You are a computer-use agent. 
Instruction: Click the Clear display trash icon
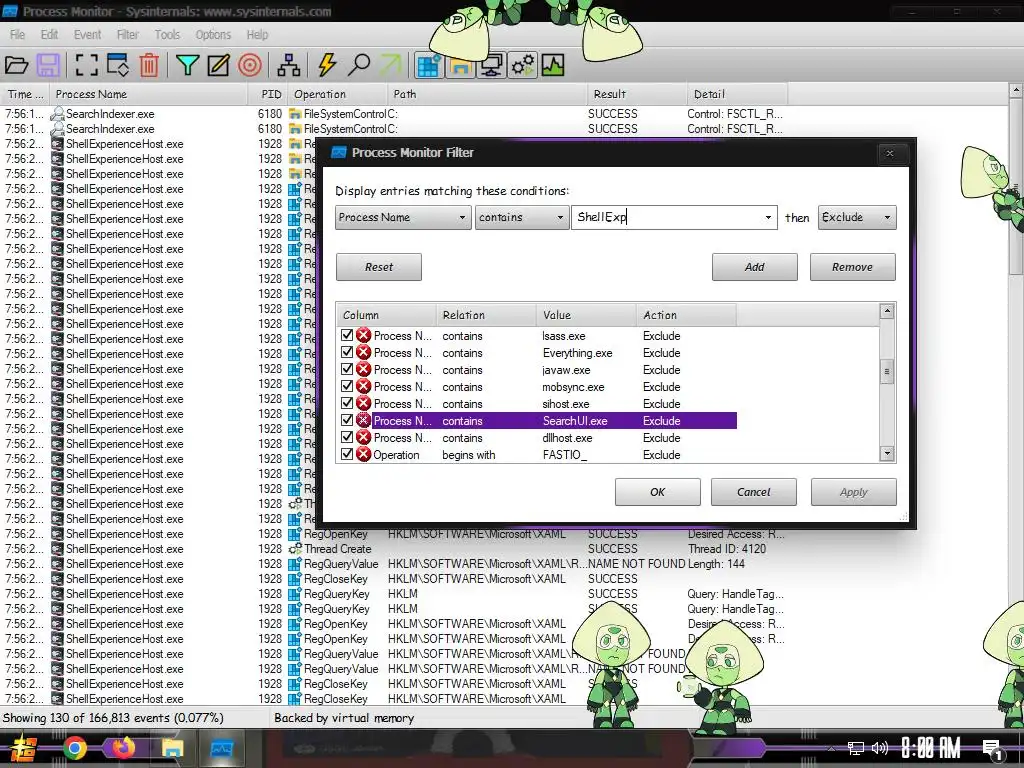click(x=149, y=65)
